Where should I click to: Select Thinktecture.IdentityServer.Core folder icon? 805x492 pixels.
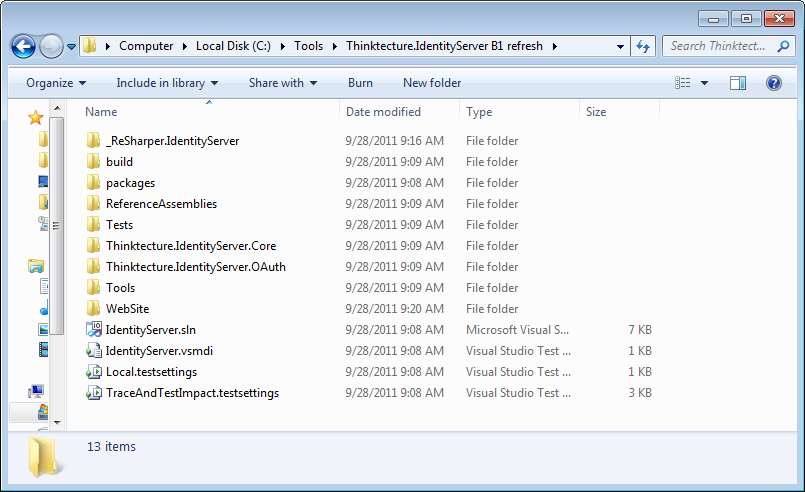point(93,245)
